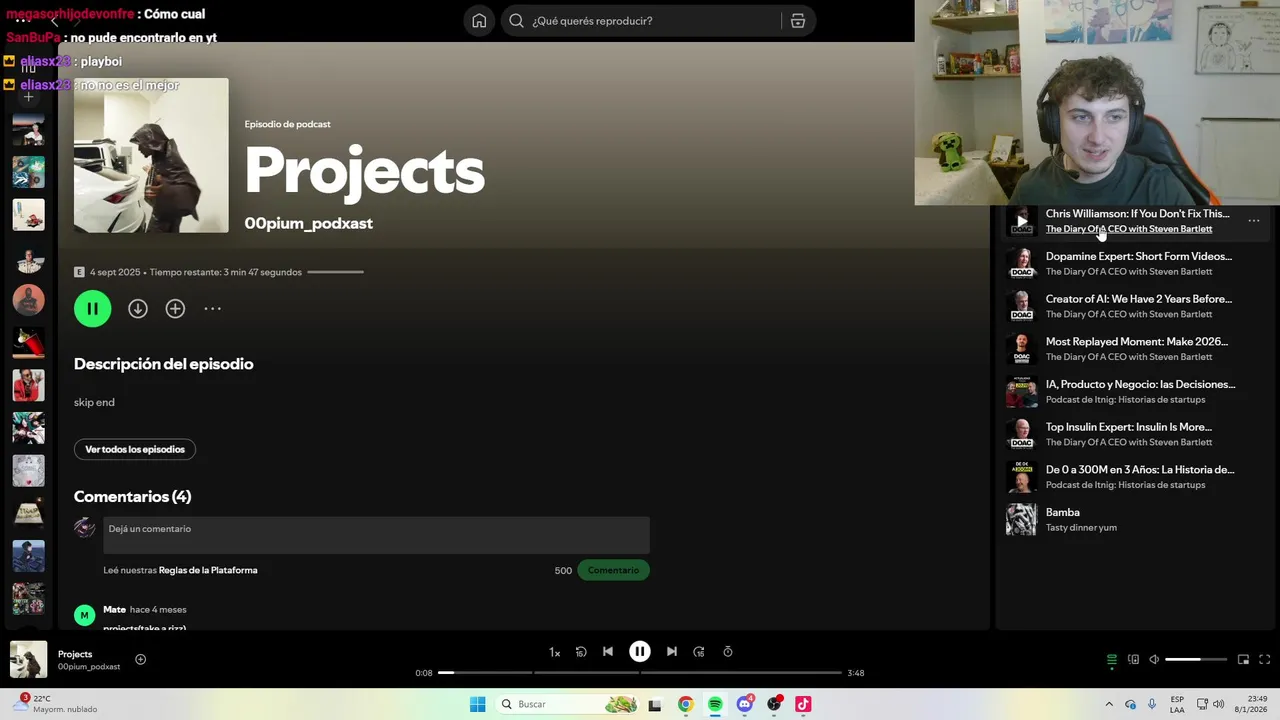The image size is (1280, 720).
Task: Add current episode via now-playing plus icon
Action: tap(140, 659)
